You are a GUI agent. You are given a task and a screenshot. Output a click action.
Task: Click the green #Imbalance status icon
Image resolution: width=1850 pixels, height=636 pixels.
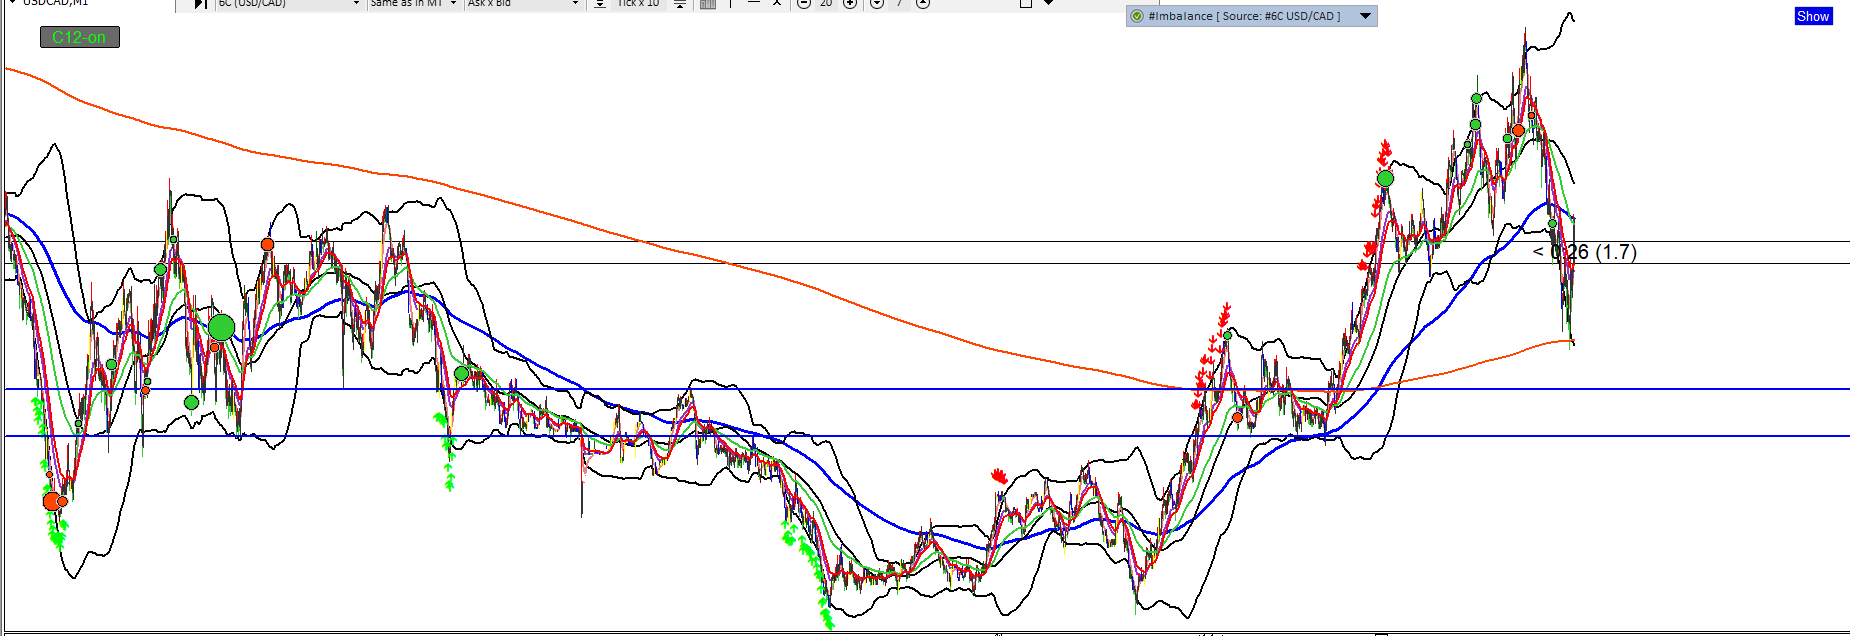[x=1137, y=16]
